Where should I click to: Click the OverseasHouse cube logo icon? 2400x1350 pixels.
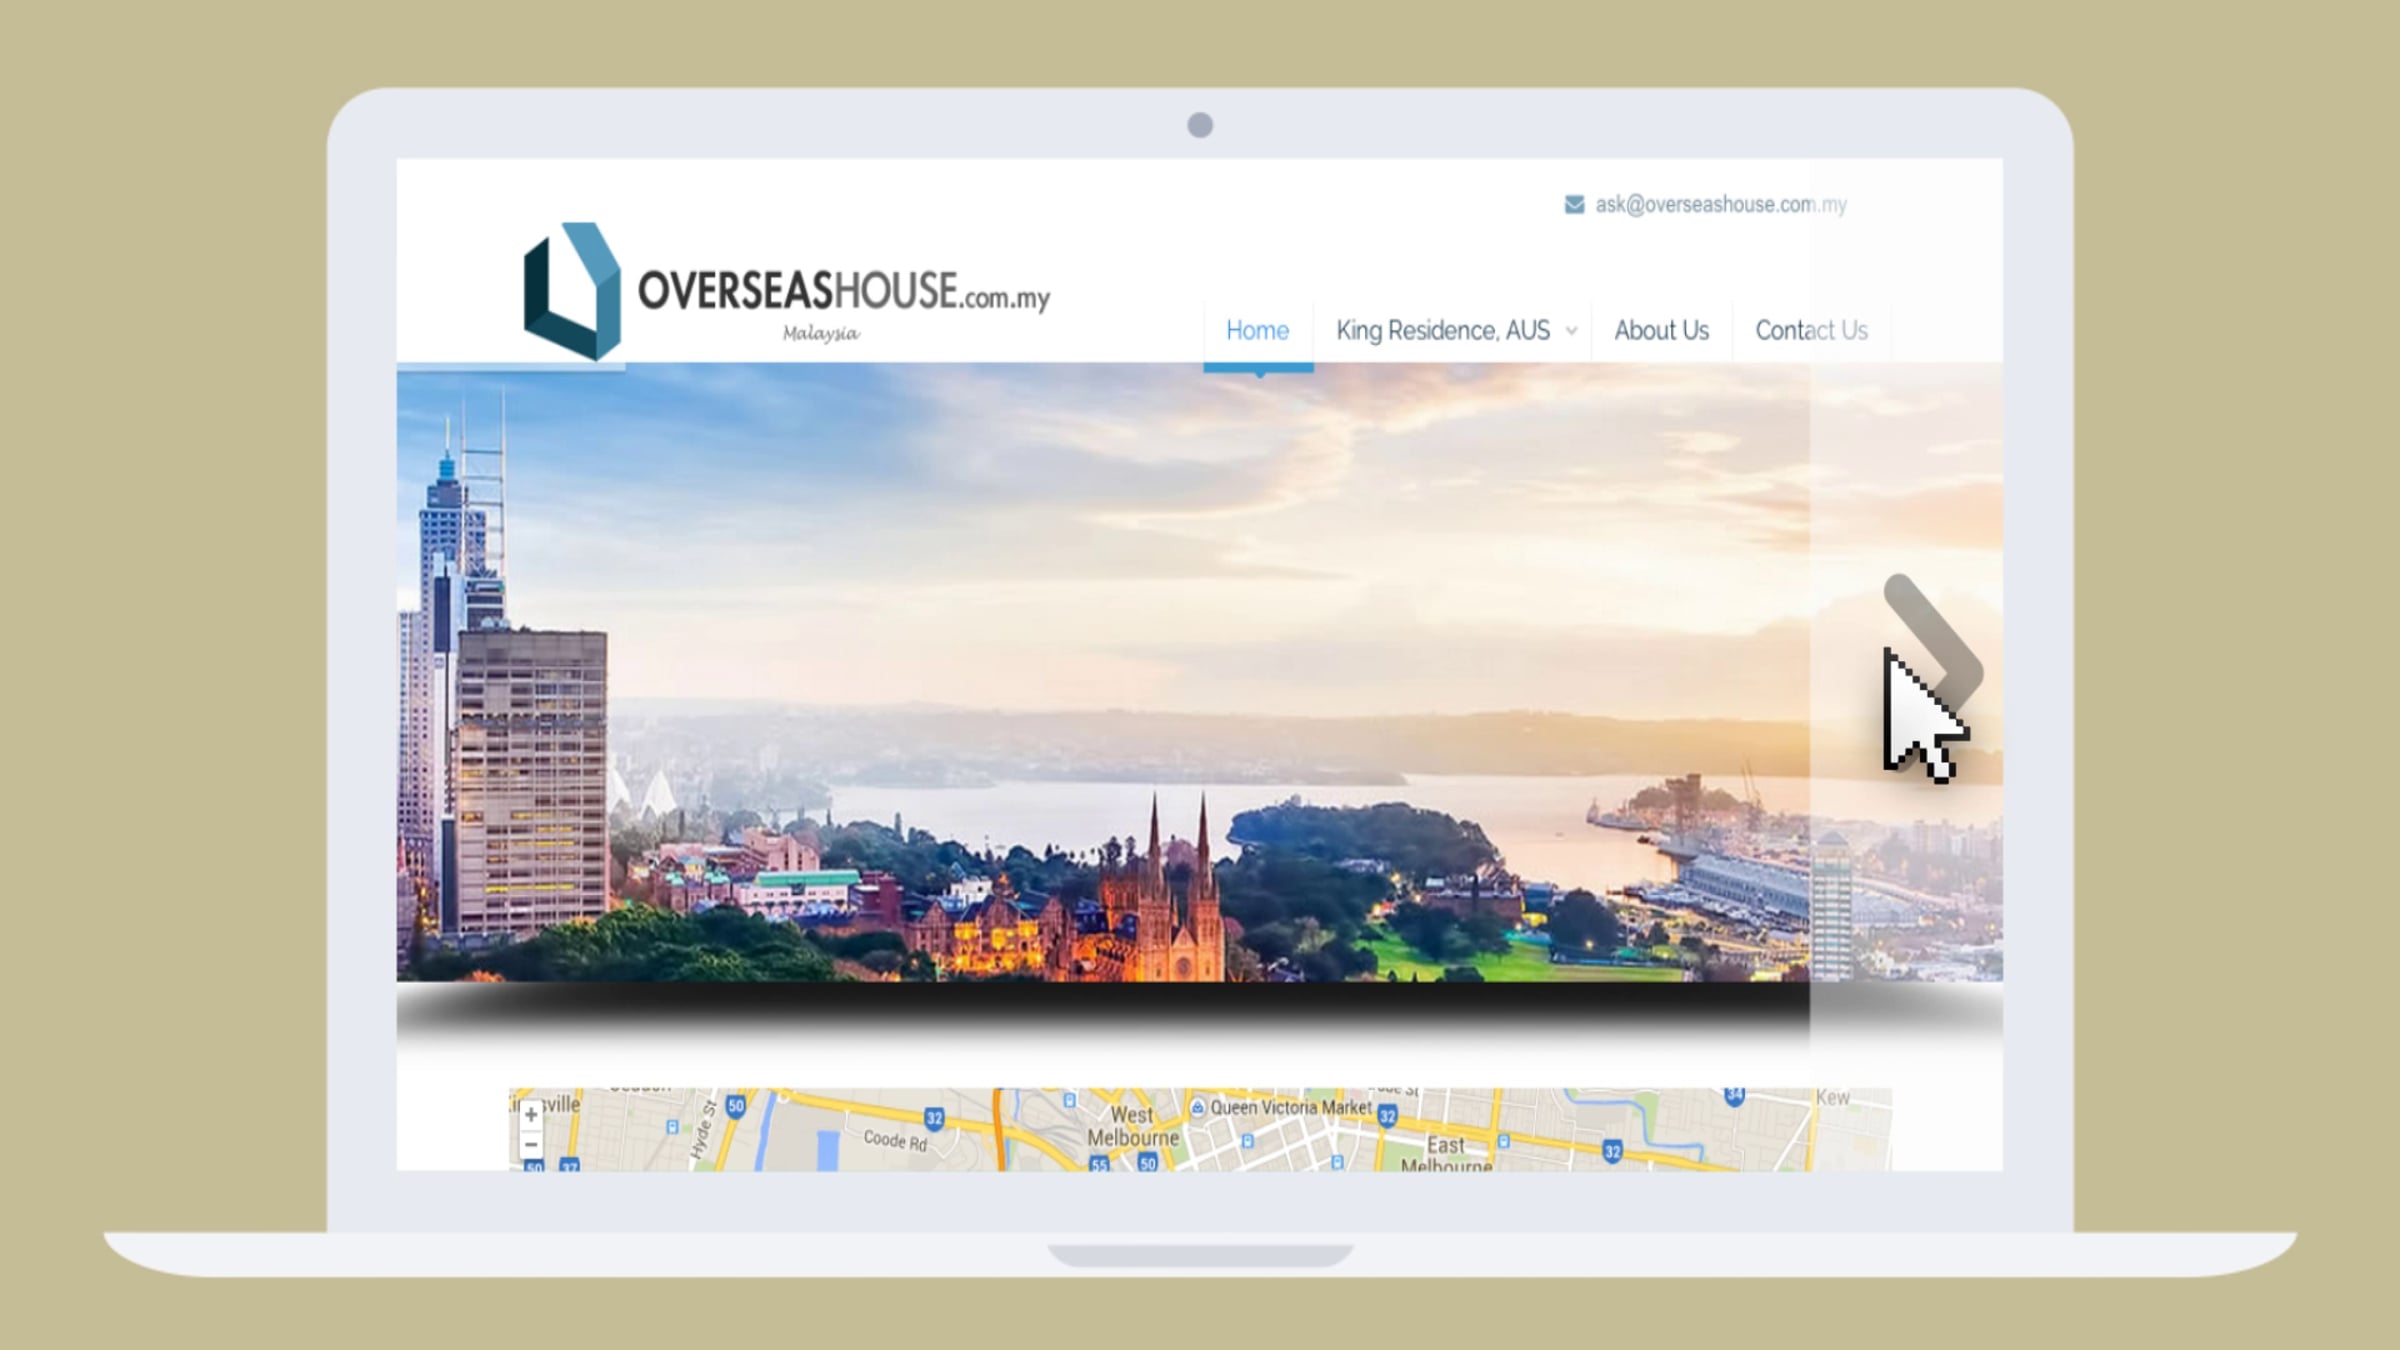pyautogui.click(x=572, y=291)
